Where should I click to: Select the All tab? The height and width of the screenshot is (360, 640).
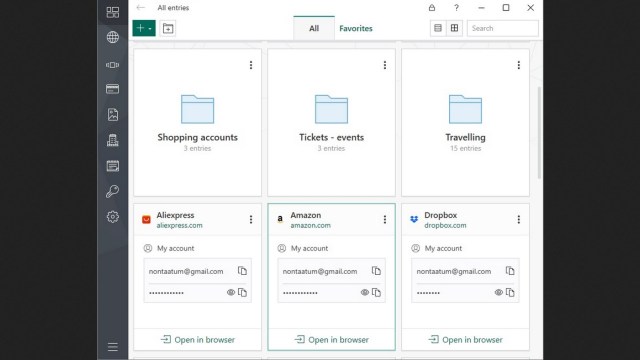pos(314,28)
